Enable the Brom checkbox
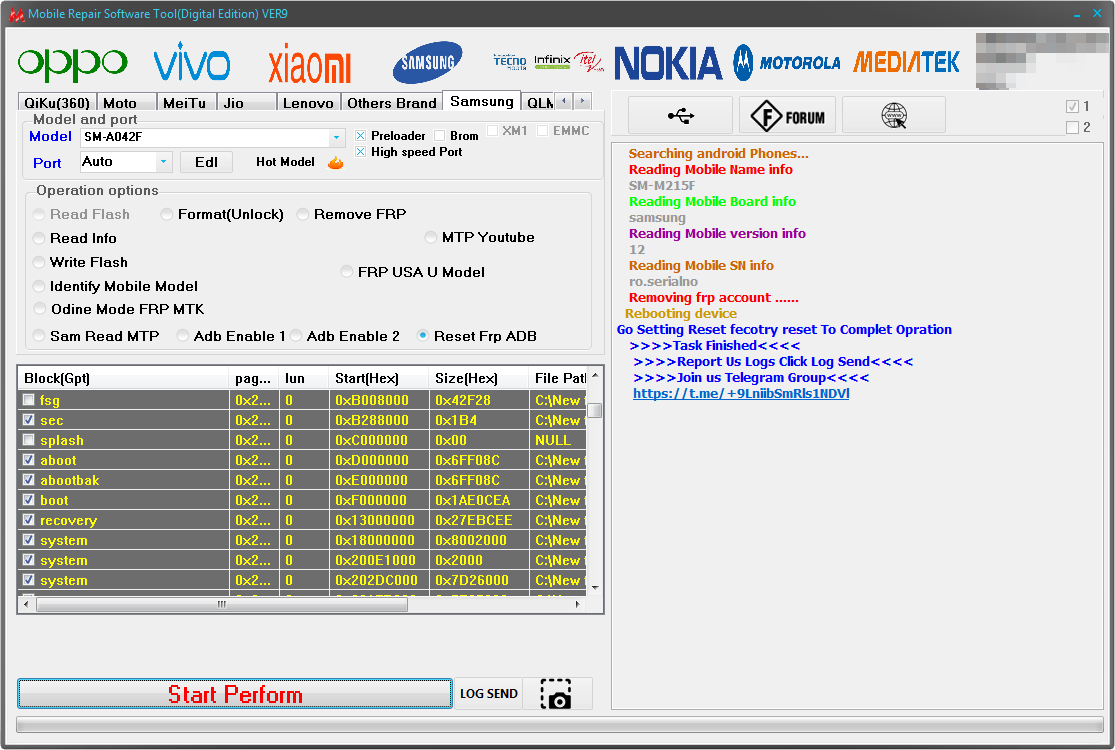The image size is (1115, 750). pos(439,136)
